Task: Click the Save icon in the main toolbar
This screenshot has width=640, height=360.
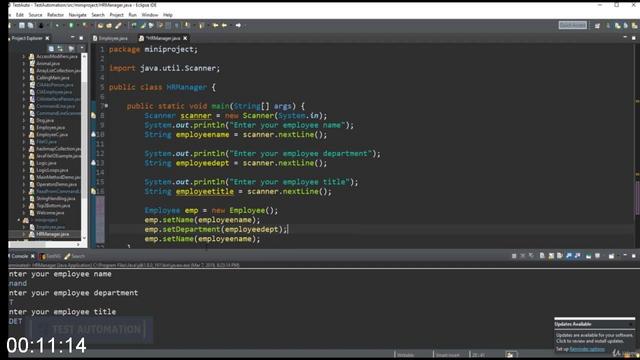Action: pyautogui.click(x=22, y=25)
